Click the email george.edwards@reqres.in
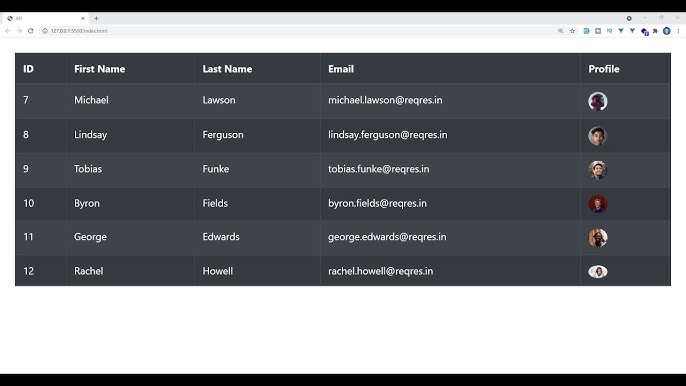The image size is (686, 386). pos(387,237)
